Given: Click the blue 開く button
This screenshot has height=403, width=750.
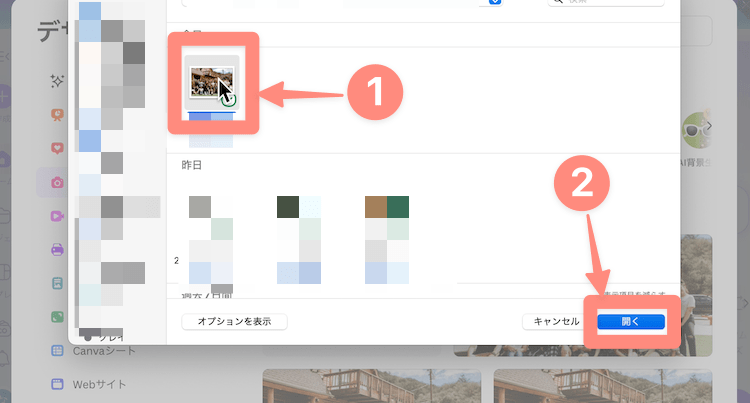Looking at the screenshot, I should tap(631, 322).
